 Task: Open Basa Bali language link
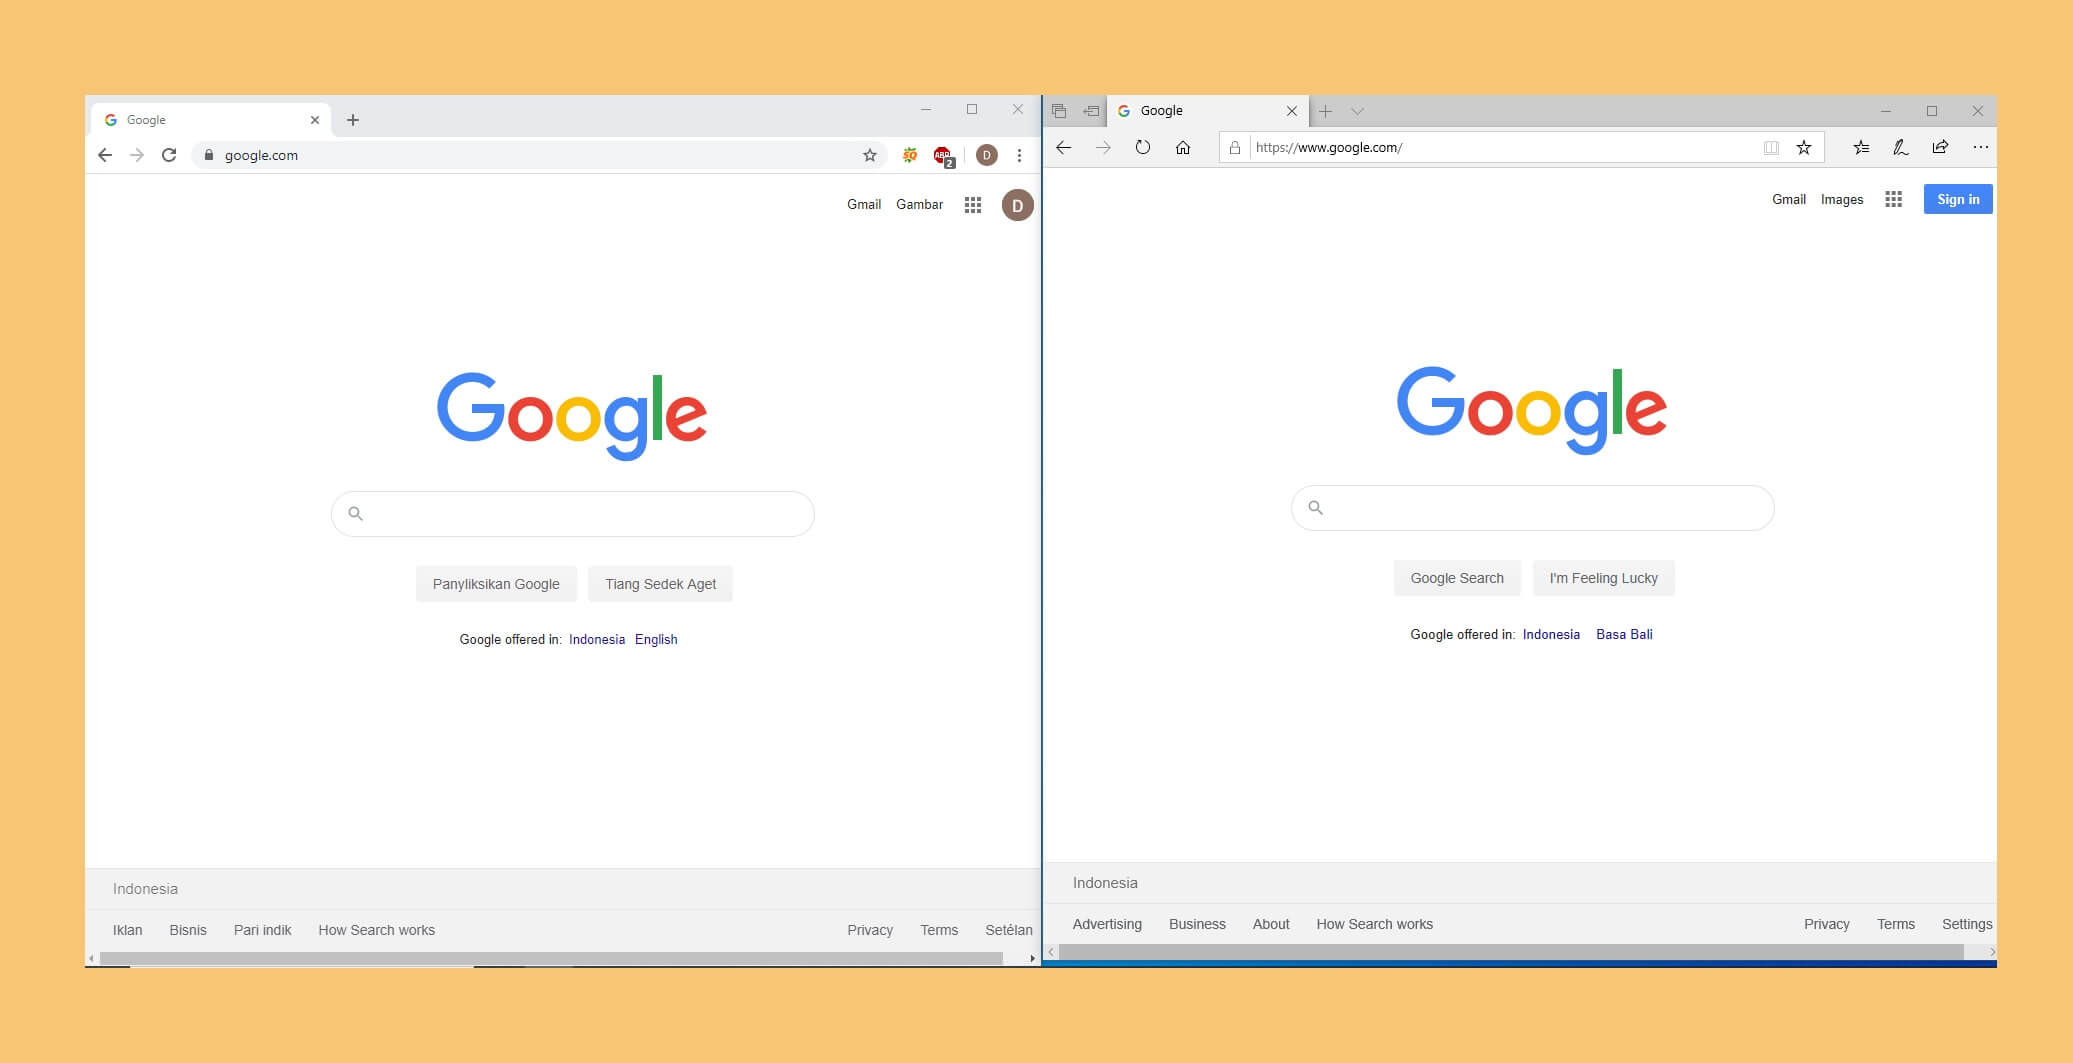point(1624,634)
